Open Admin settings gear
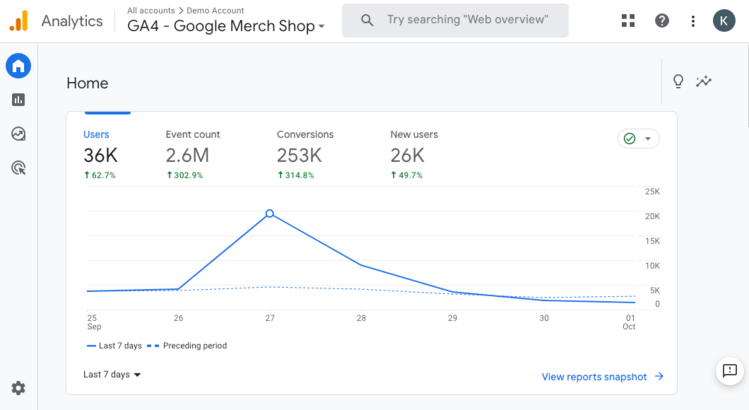 pyautogui.click(x=18, y=388)
